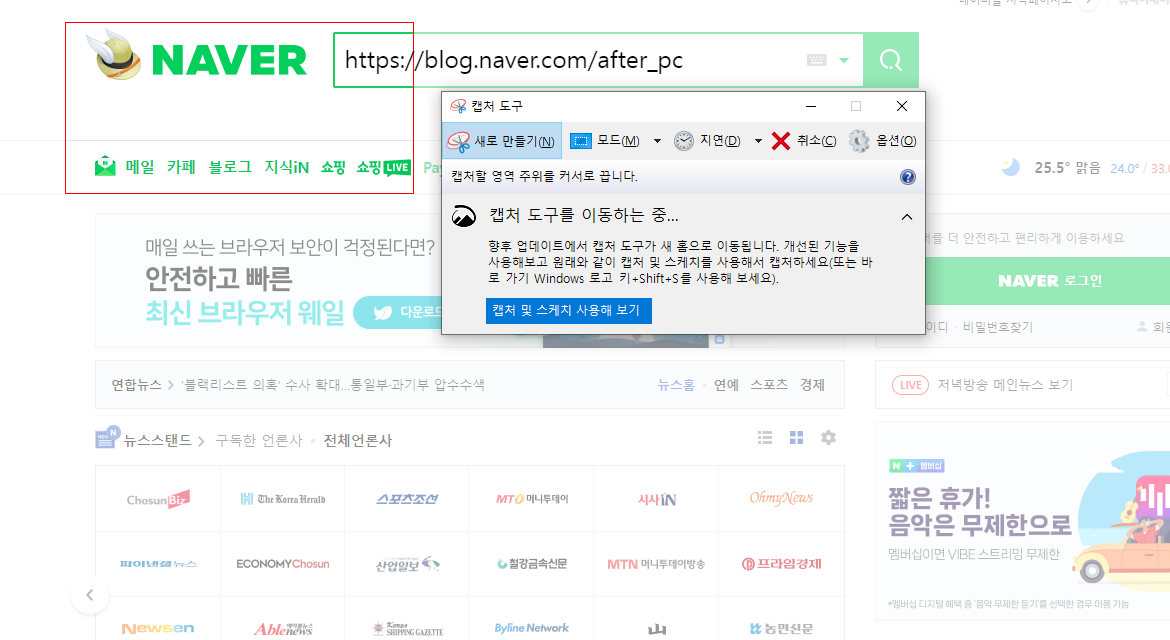This screenshot has height=640, width=1170.
Task: Click the 산업일보 press logo
Action: 407,564
